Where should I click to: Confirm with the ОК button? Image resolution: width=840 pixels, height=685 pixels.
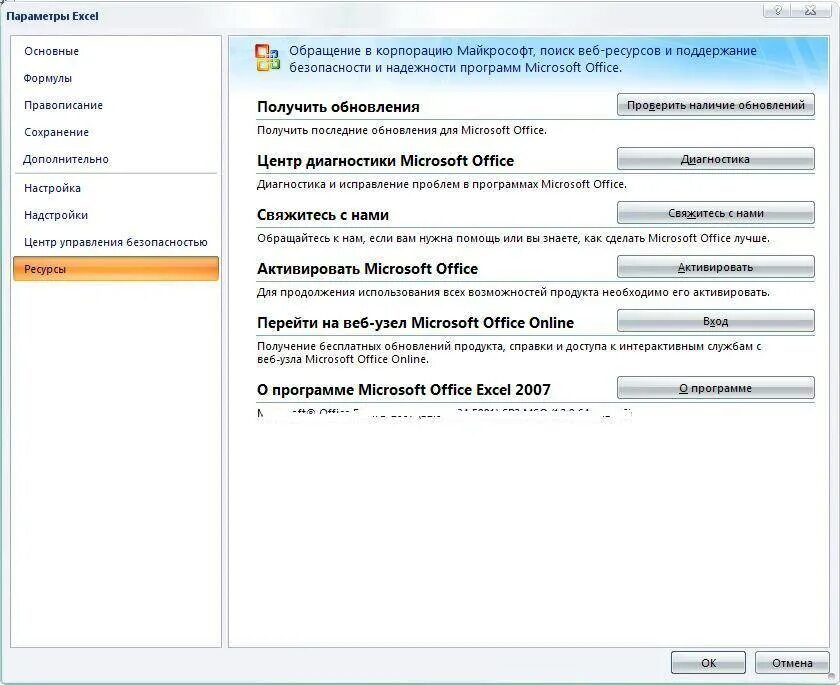click(x=708, y=663)
